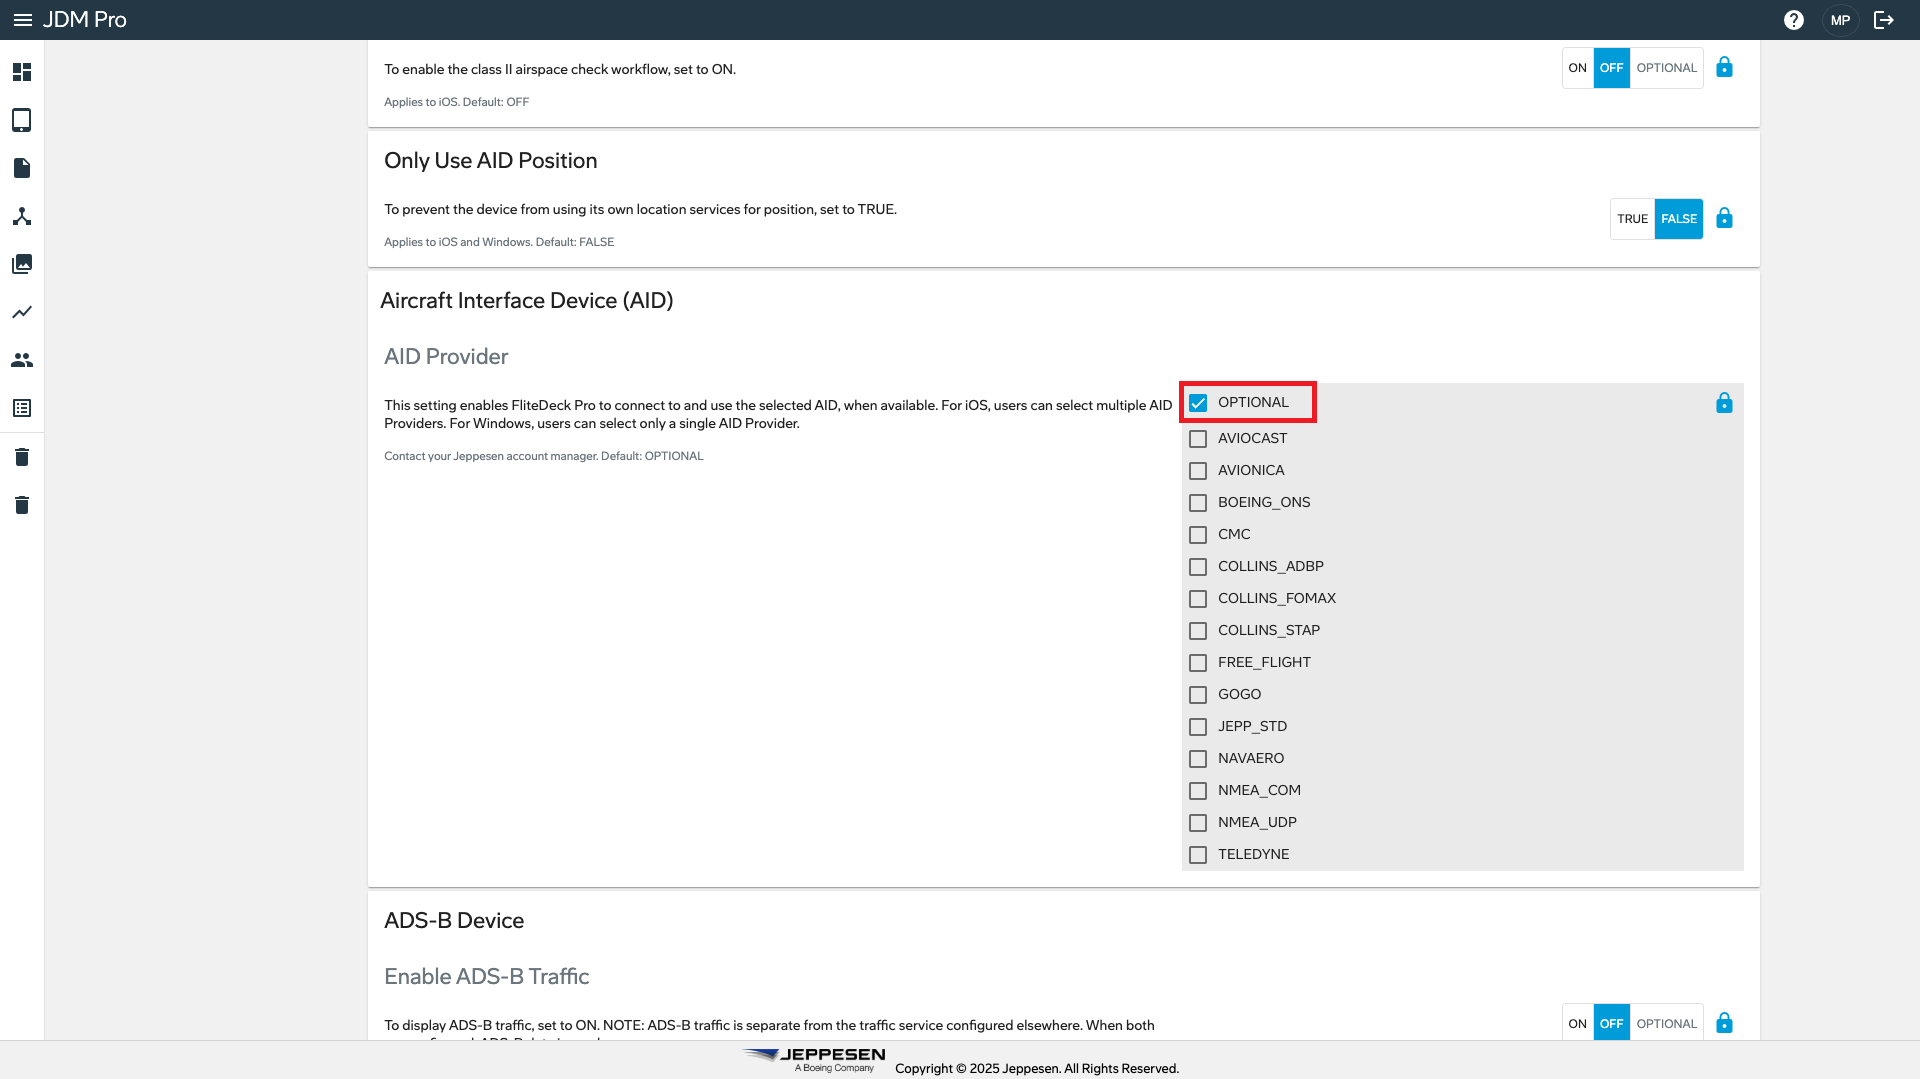Open the MP user profile avatar
1920x1079 pixels.
1840,20
